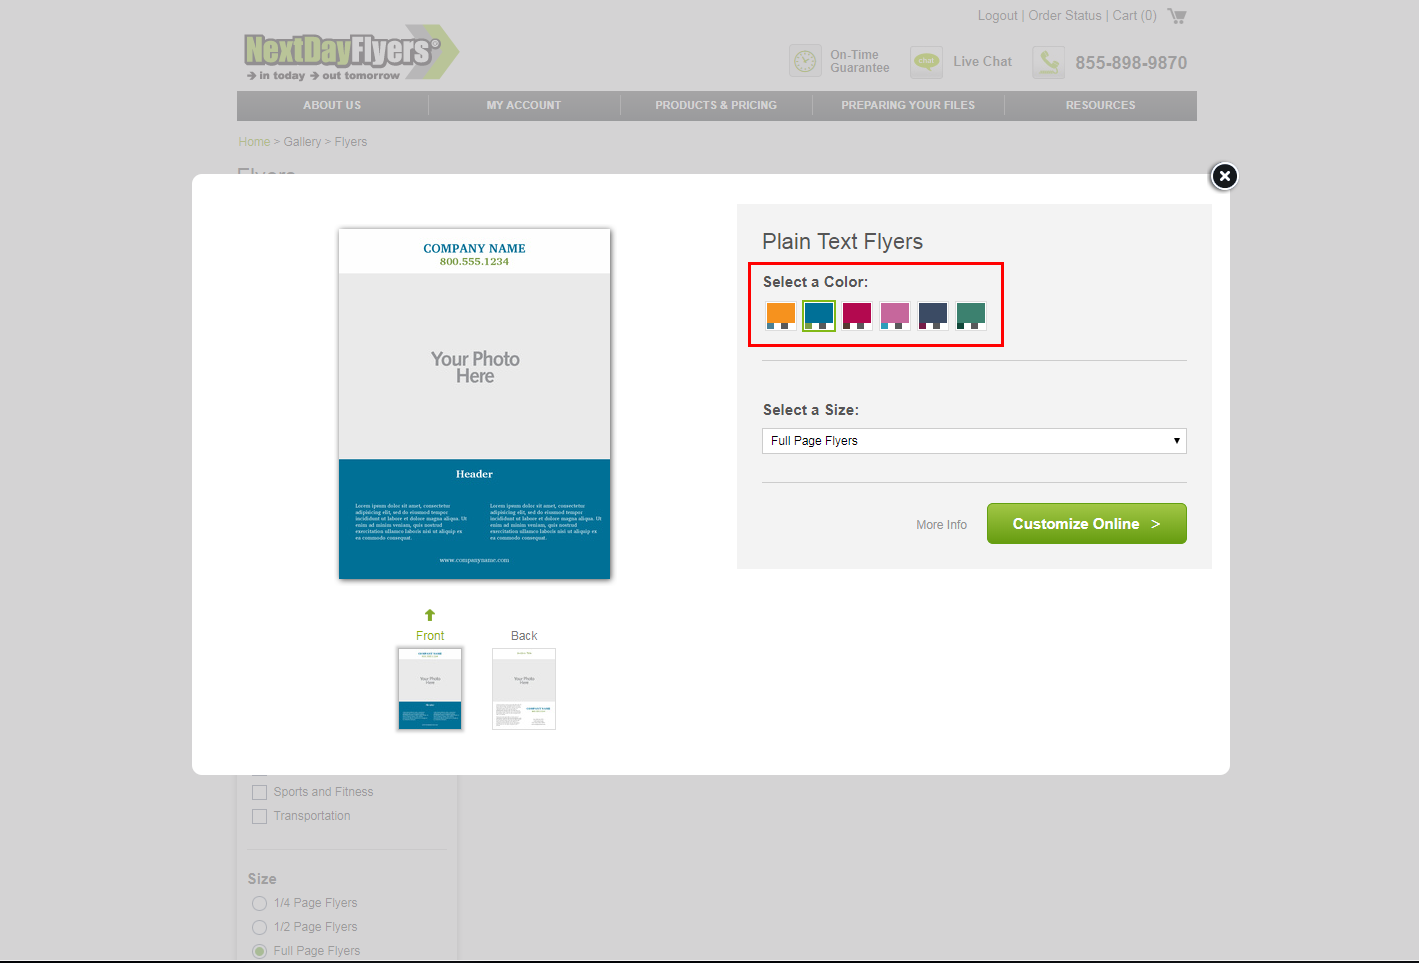Pick the pink color swatch

pos(895,315)
